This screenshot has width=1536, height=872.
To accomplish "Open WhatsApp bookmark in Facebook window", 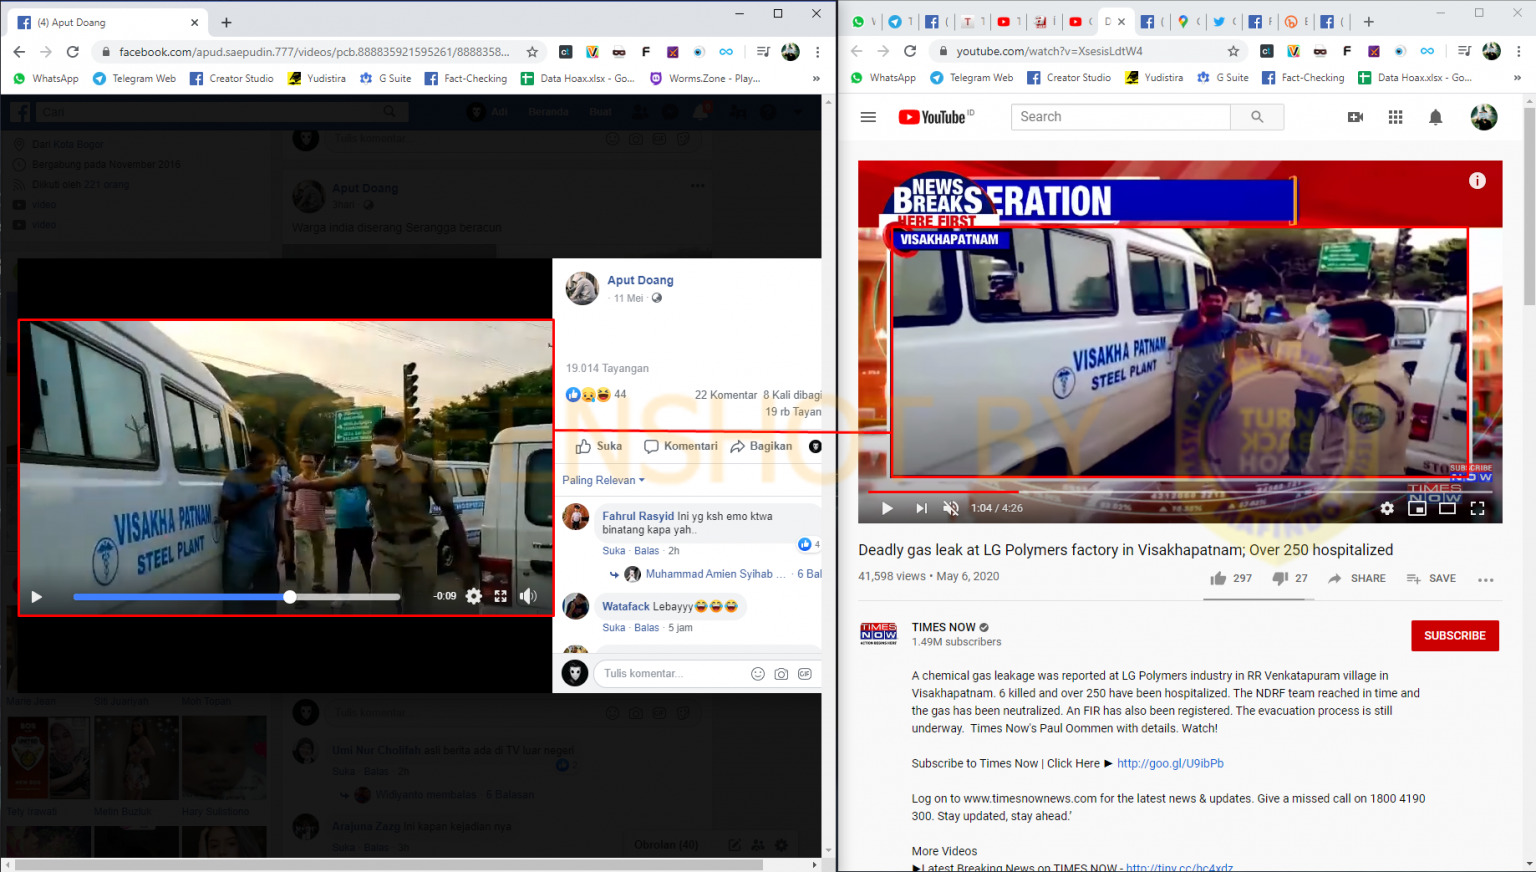I will [46, 78].
